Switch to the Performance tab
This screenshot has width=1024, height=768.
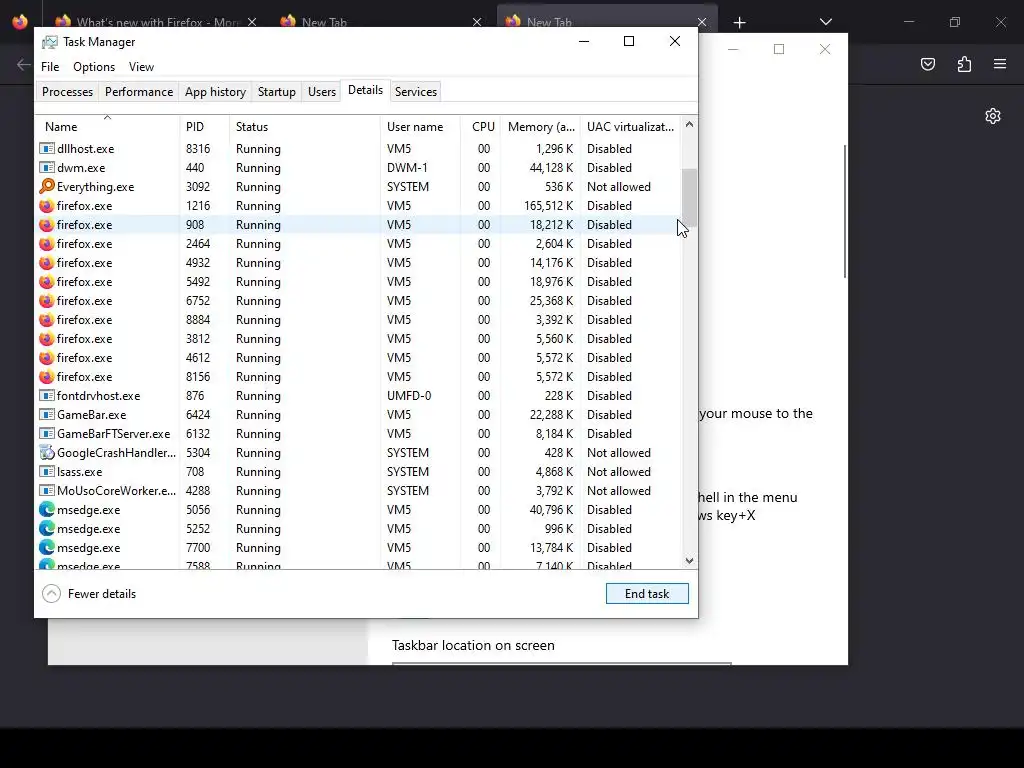pyautogui.click(x=139, y=91)
